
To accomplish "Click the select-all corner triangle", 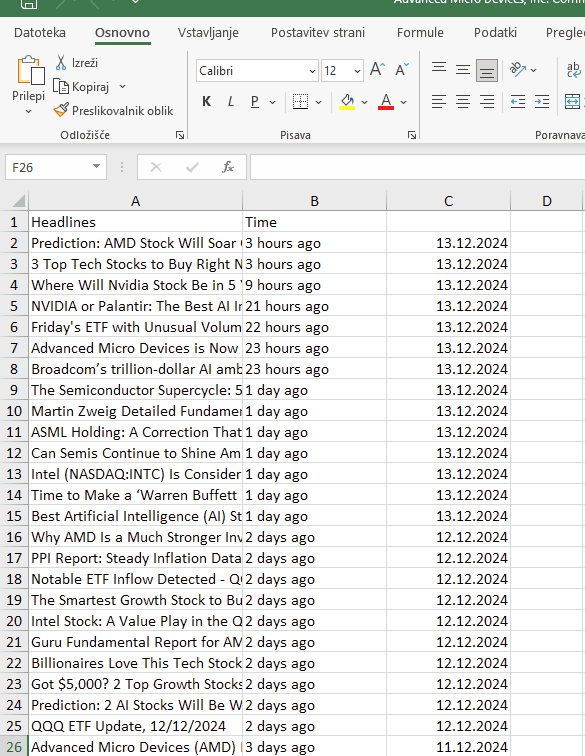I will point(18,201).
